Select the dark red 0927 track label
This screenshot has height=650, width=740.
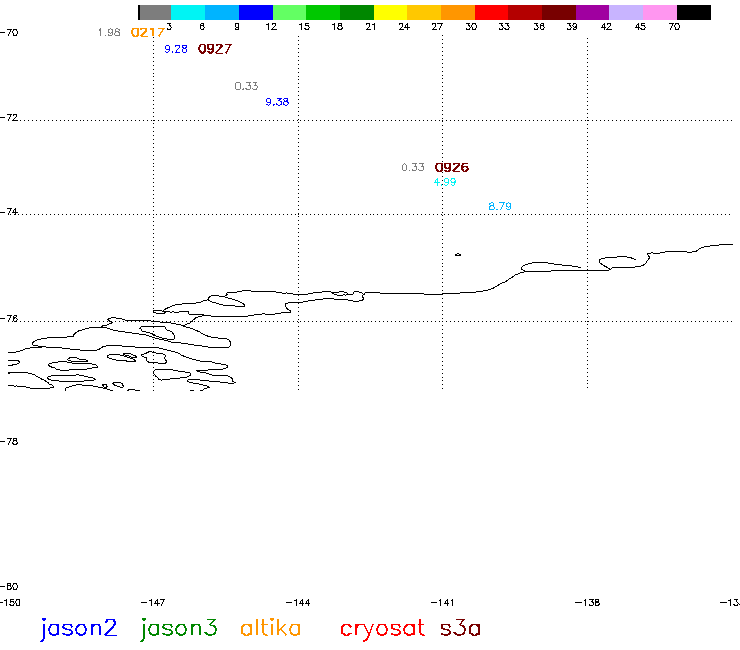click(215, 49)
